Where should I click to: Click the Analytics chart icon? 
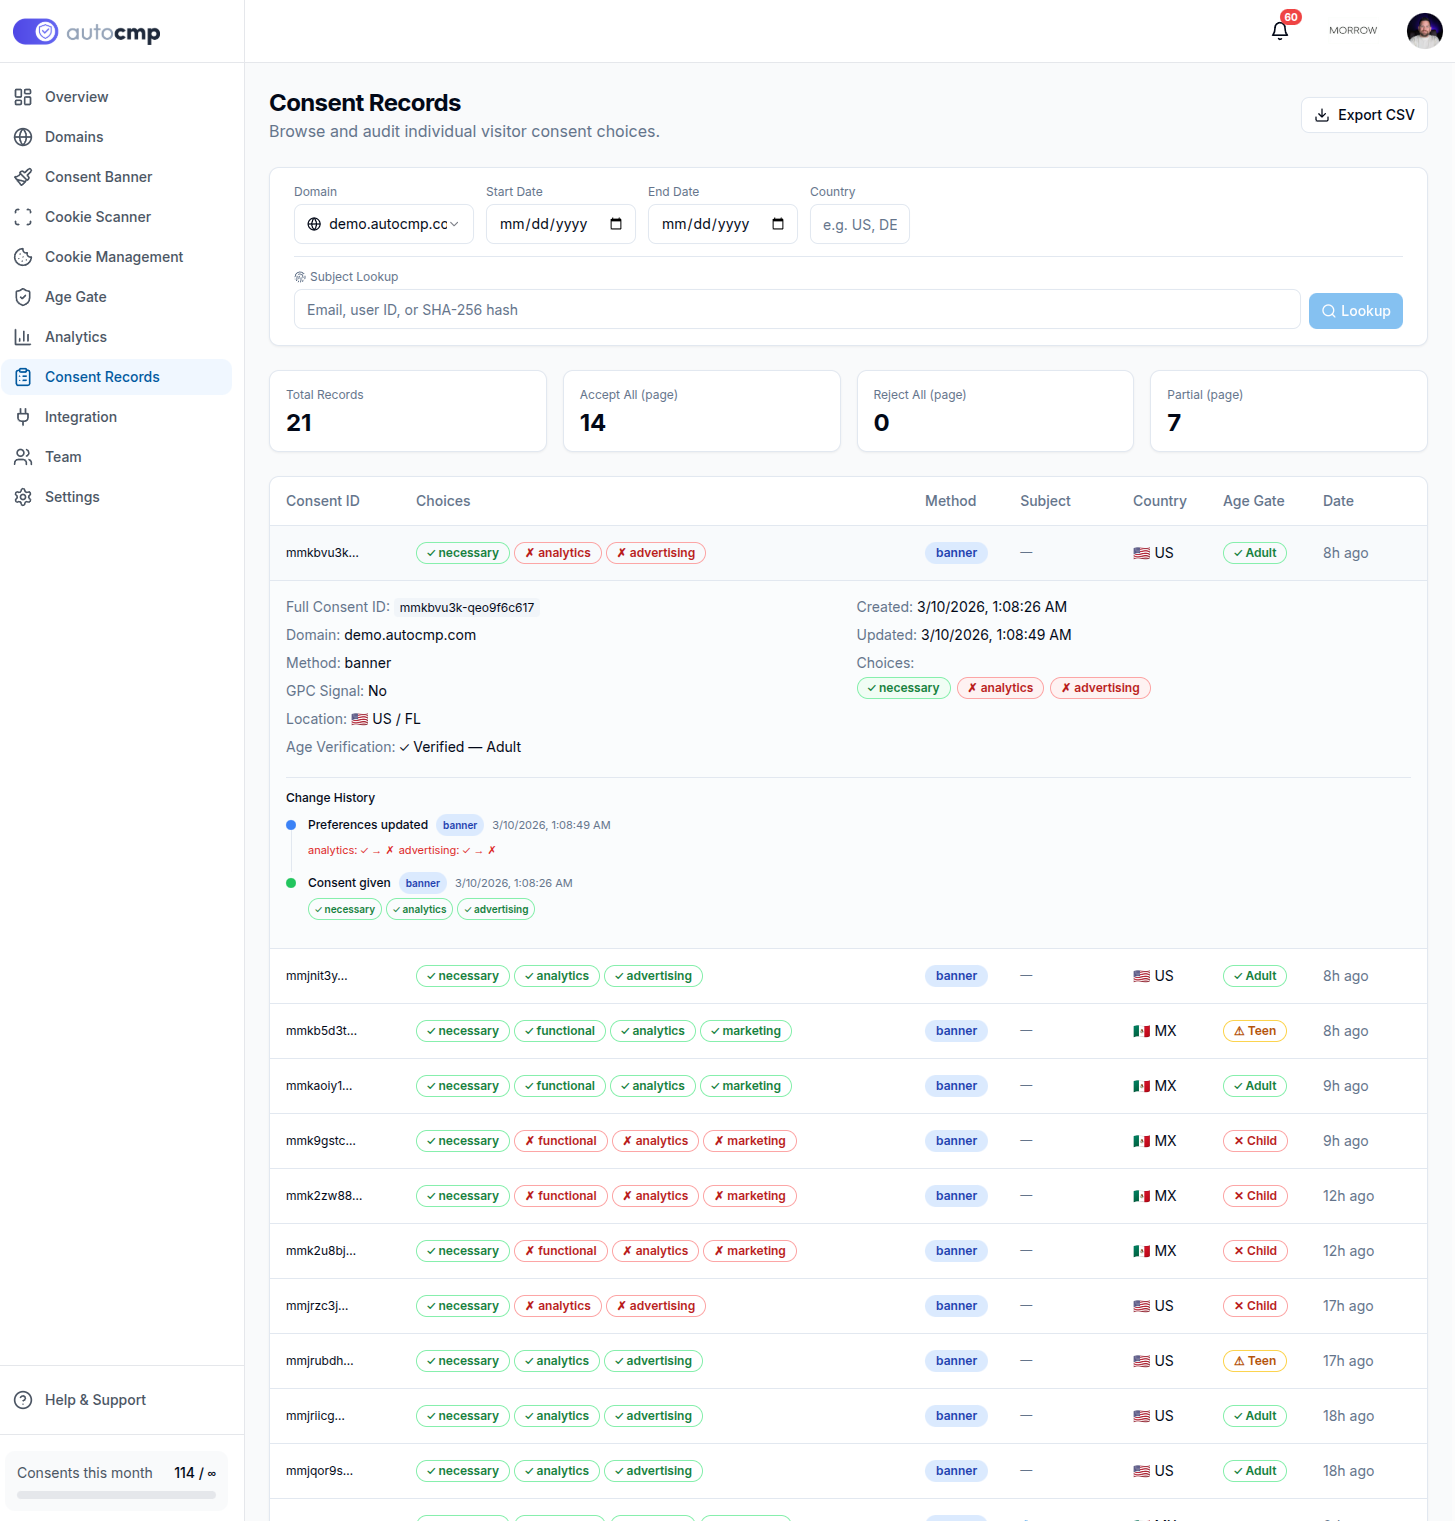tap(23, 337)
